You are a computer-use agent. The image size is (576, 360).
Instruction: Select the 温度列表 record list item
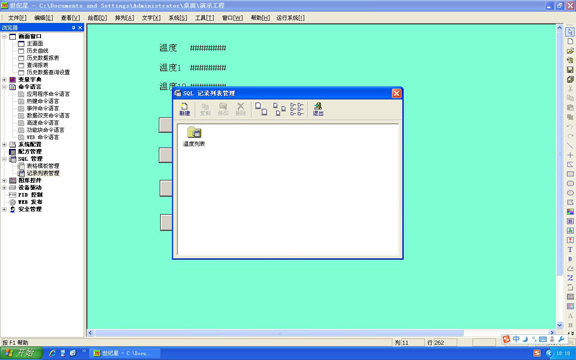coord(194,137)
